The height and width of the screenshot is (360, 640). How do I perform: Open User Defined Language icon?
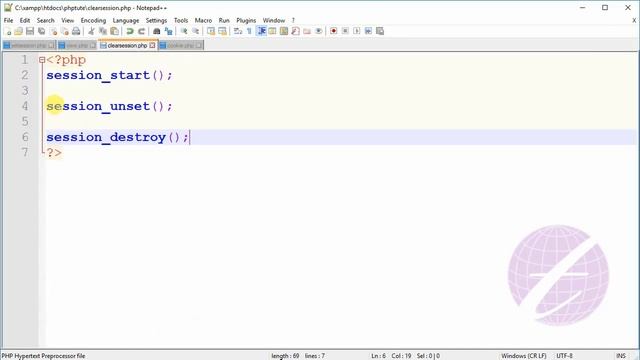click(272, 31)
